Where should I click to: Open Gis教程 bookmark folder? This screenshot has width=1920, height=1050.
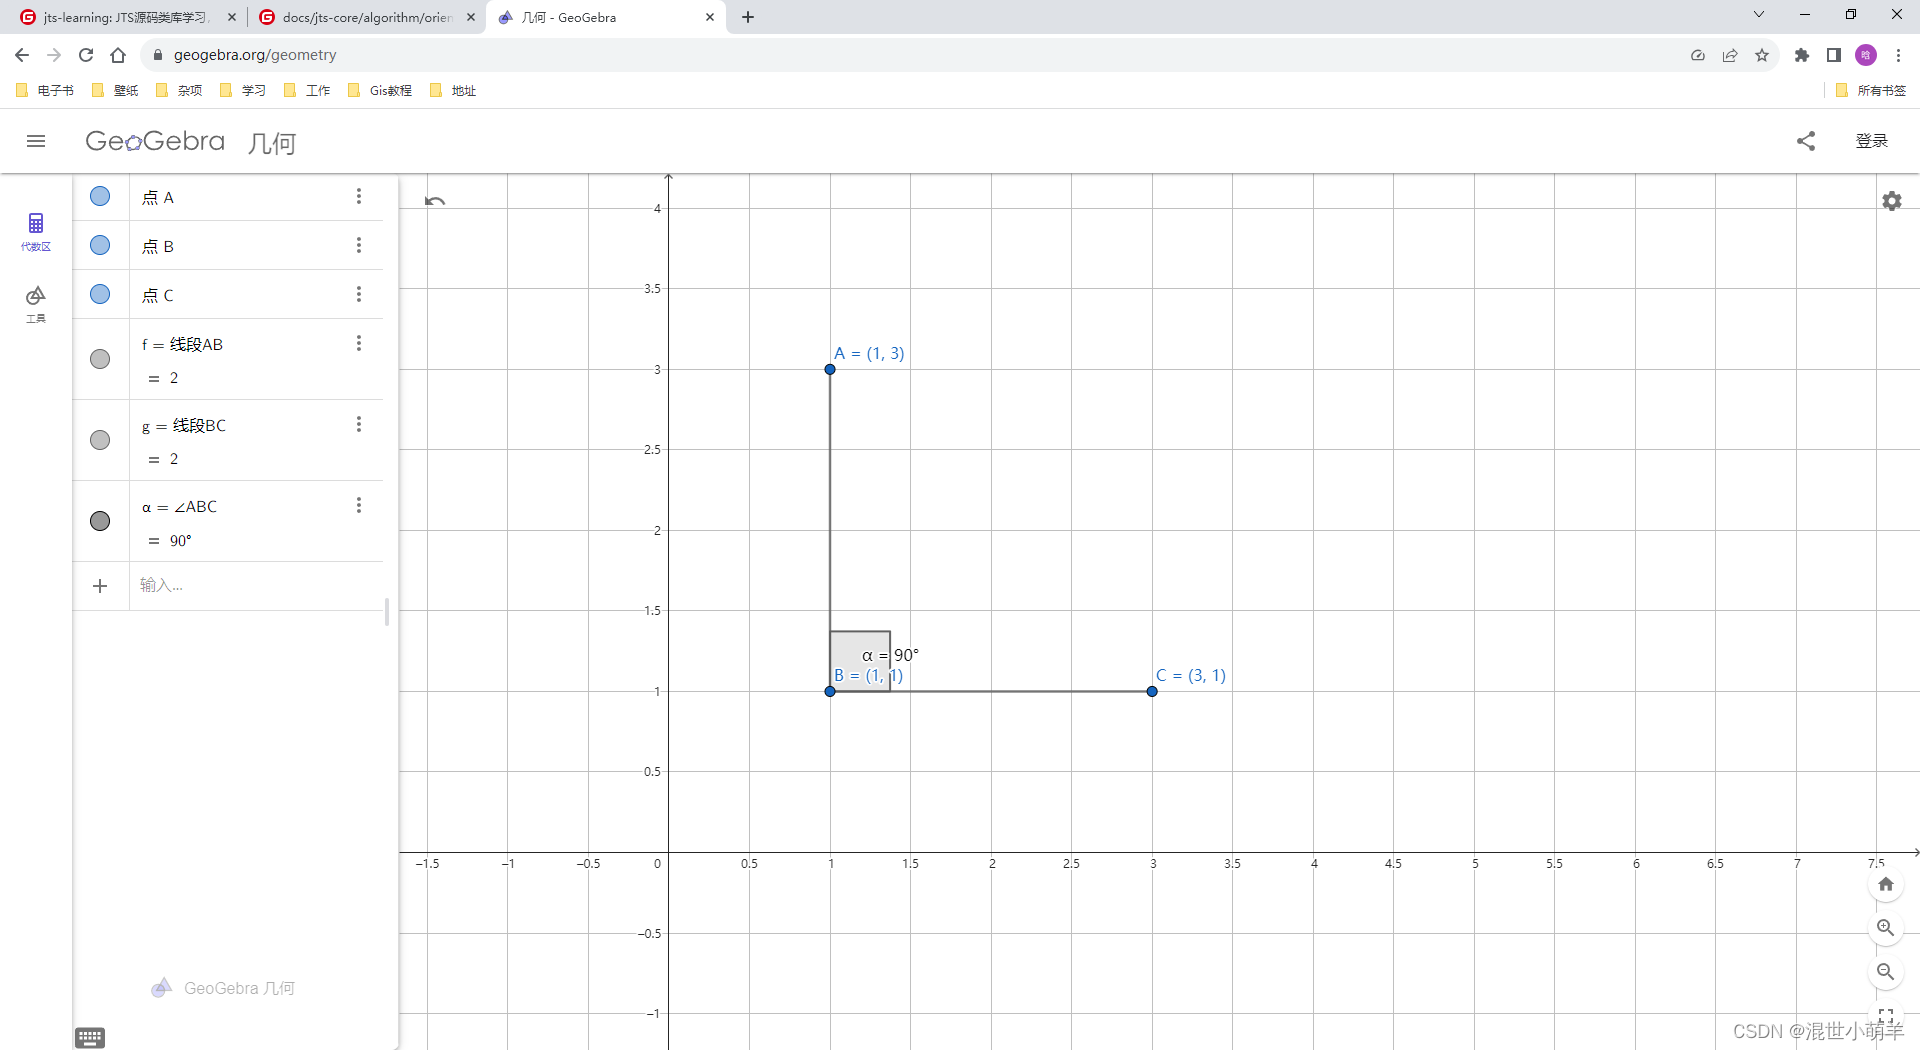coord(380,90)
